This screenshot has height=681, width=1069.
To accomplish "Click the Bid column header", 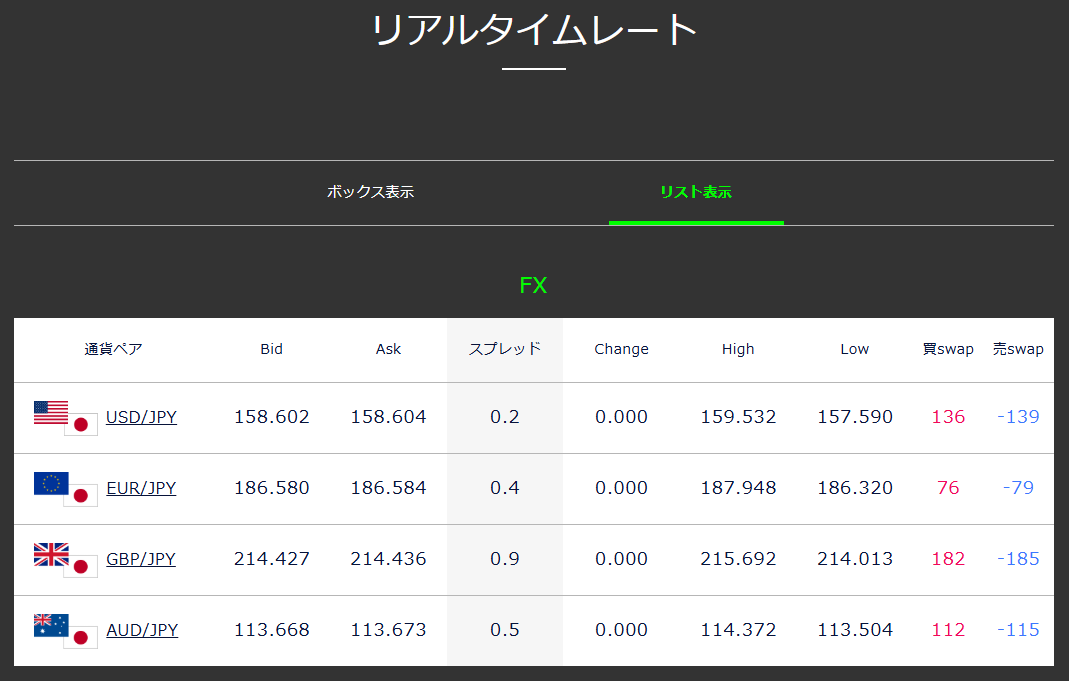I will click(271, 349).
